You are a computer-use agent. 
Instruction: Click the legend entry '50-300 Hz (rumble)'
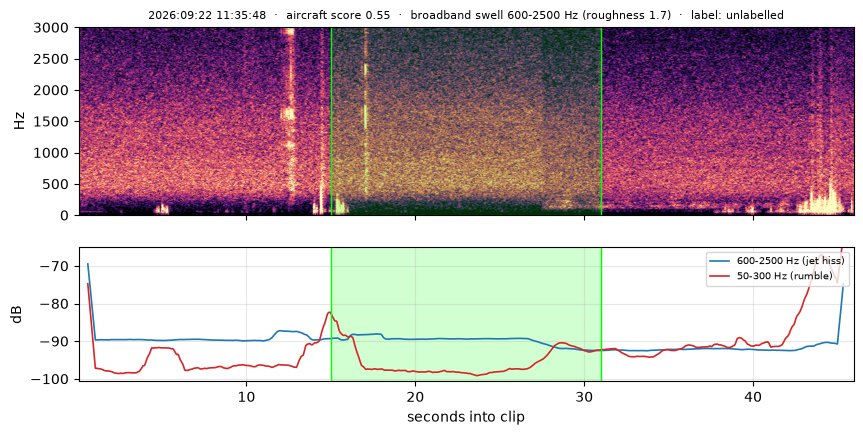click(784, 276)
